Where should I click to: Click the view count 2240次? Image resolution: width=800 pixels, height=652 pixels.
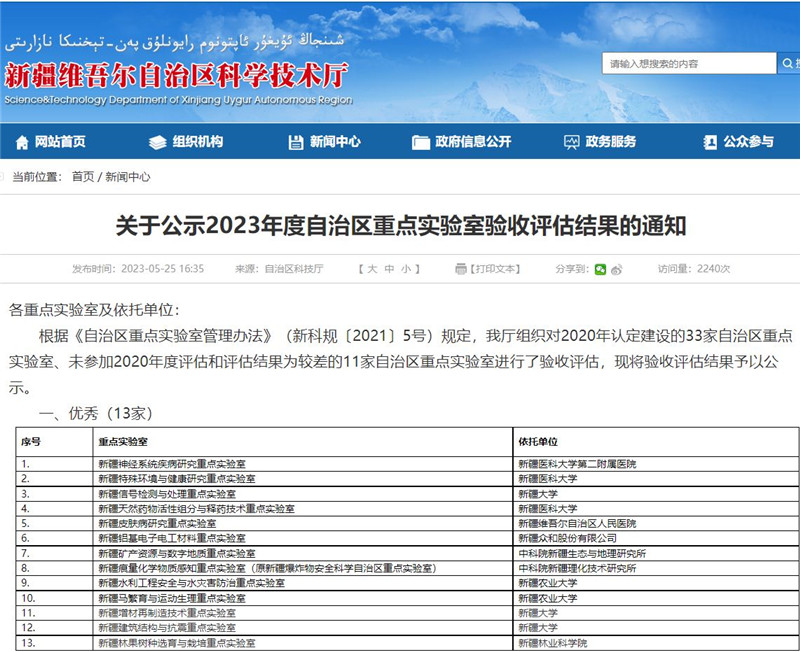pos(713,269)
